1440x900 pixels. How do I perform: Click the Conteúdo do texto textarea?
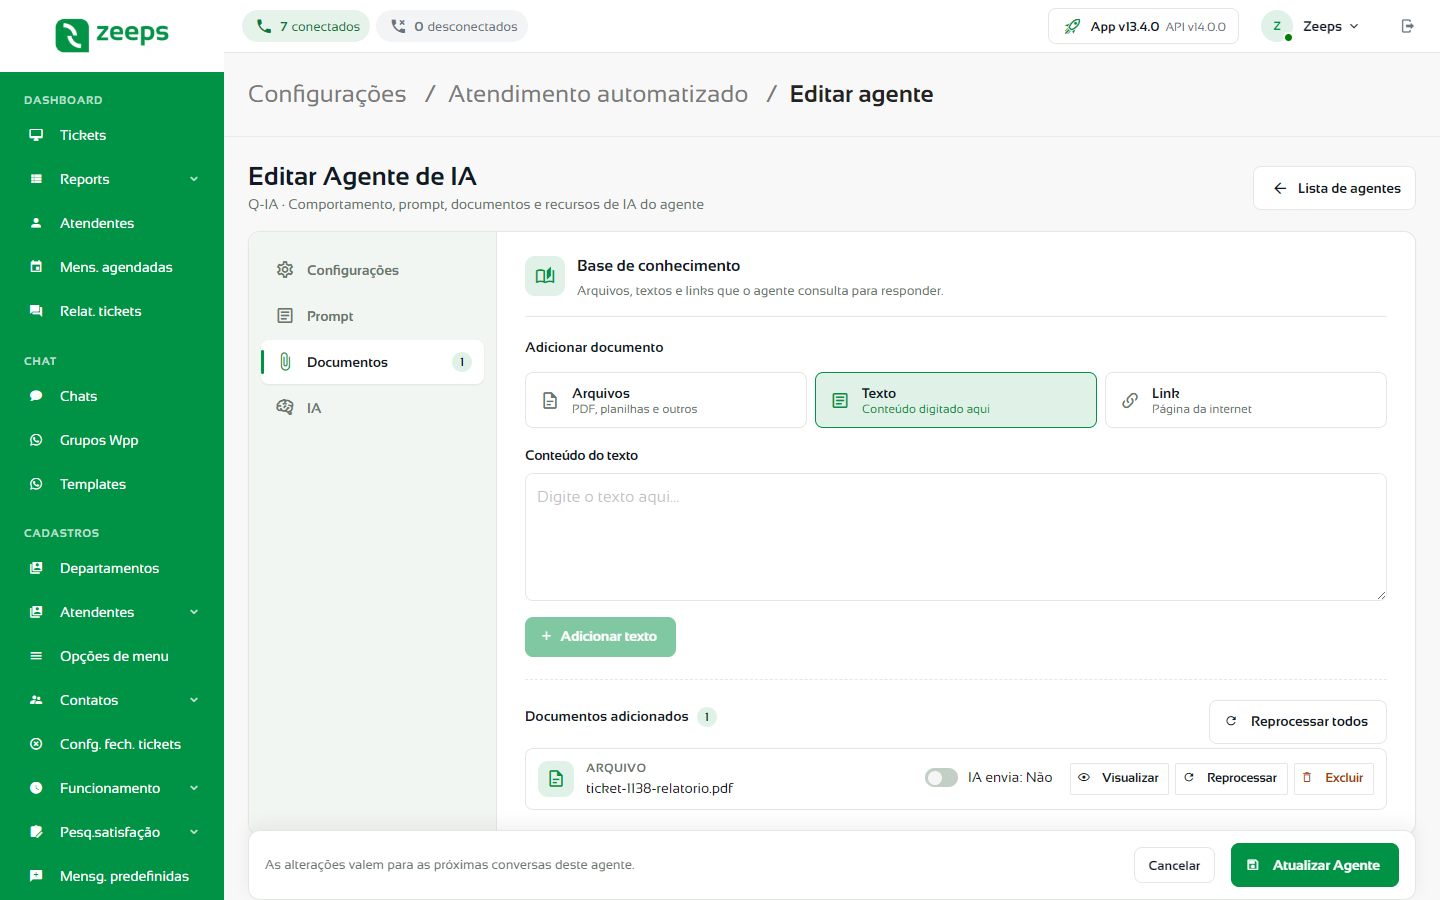956,537
